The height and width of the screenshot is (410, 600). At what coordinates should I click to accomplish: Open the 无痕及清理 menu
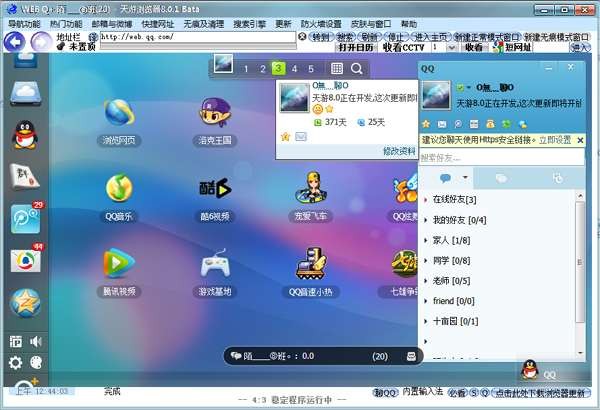coord(204,24)
